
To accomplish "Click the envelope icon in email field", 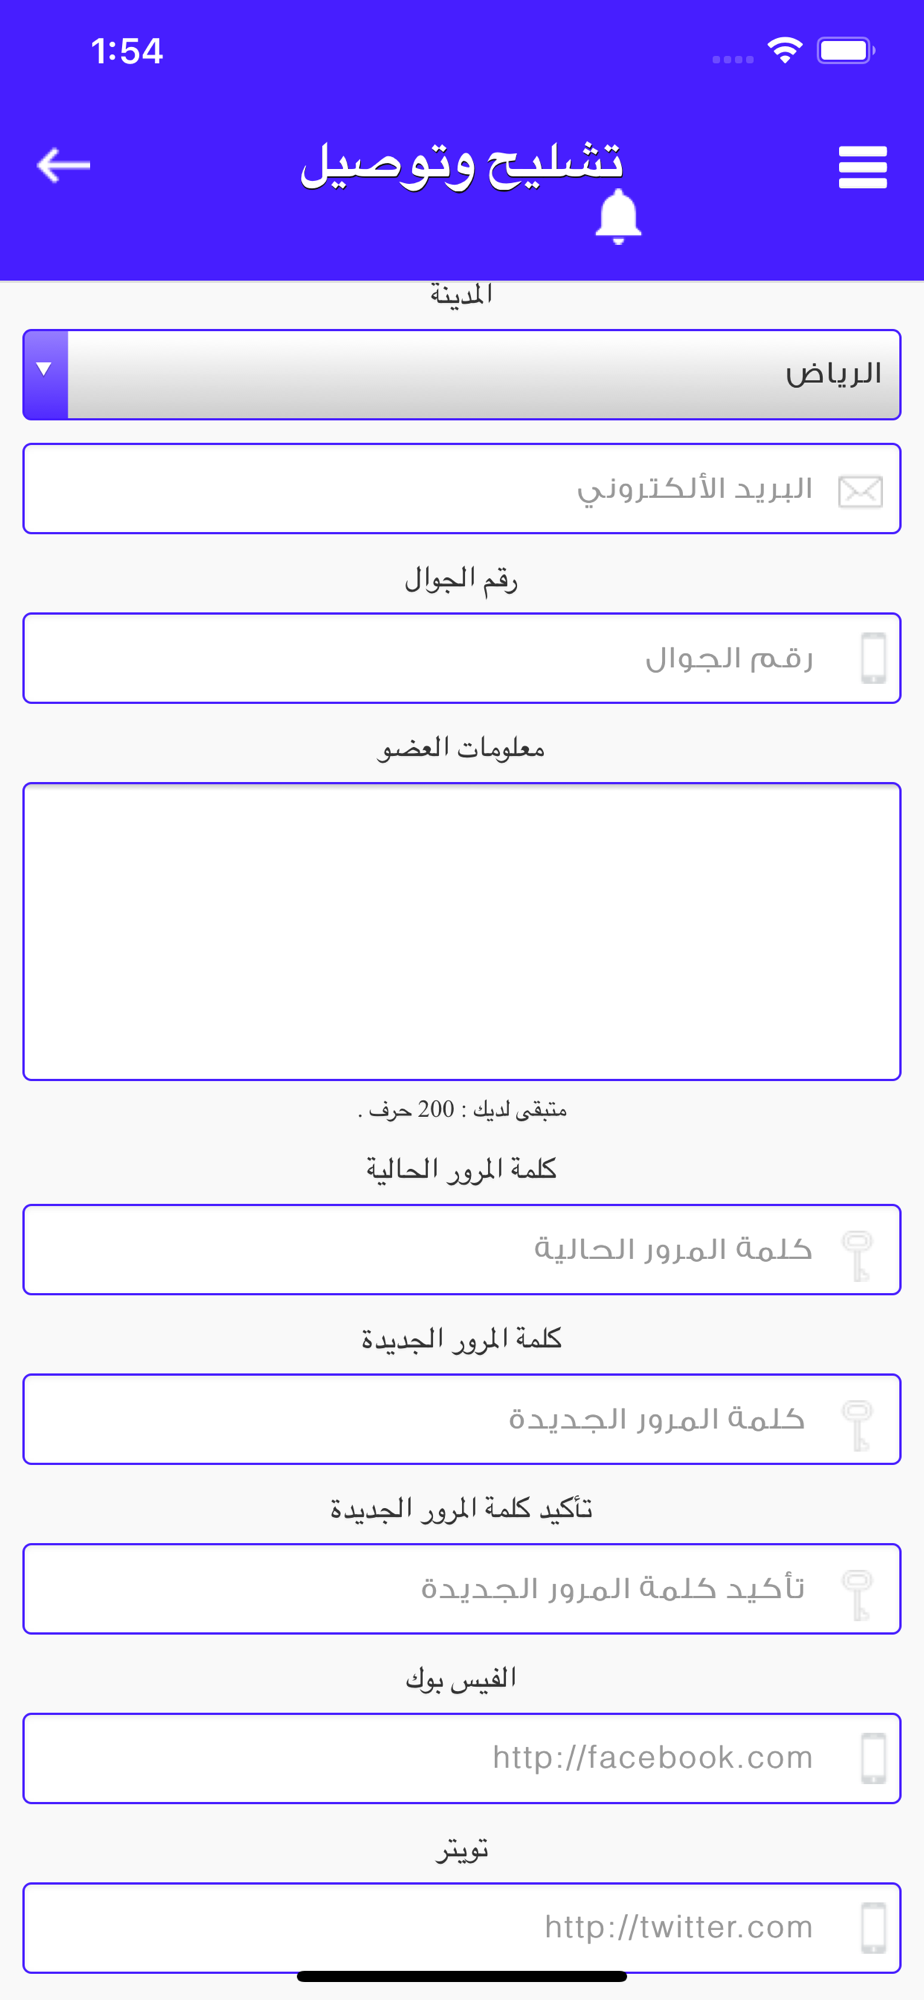I will click(860, 491).
